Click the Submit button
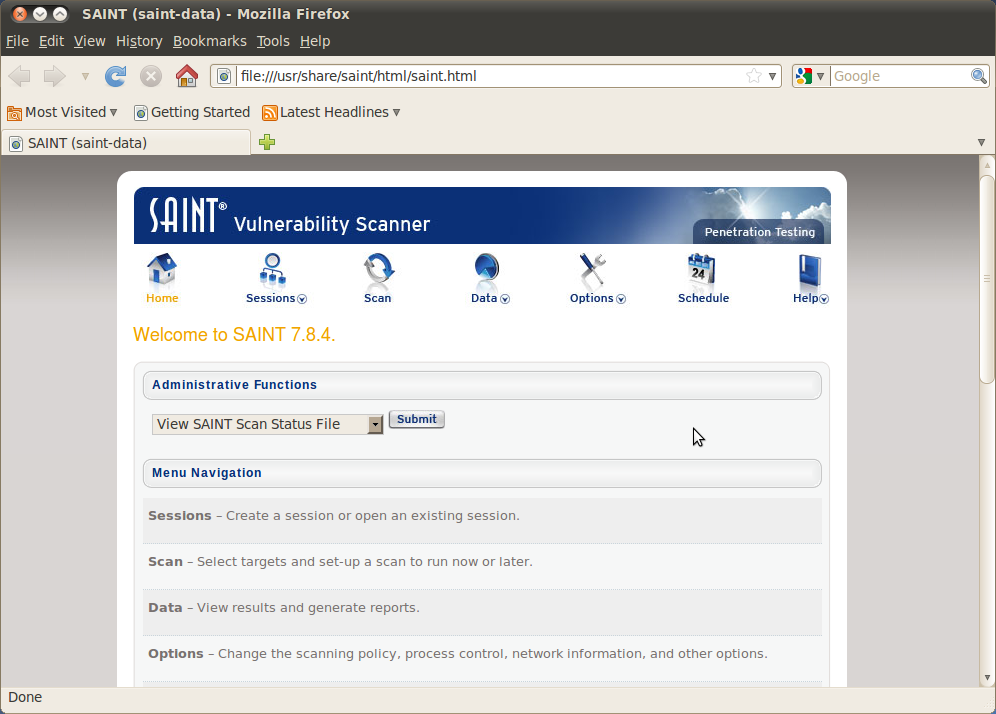The image size is (996, 714). [417, 419]
